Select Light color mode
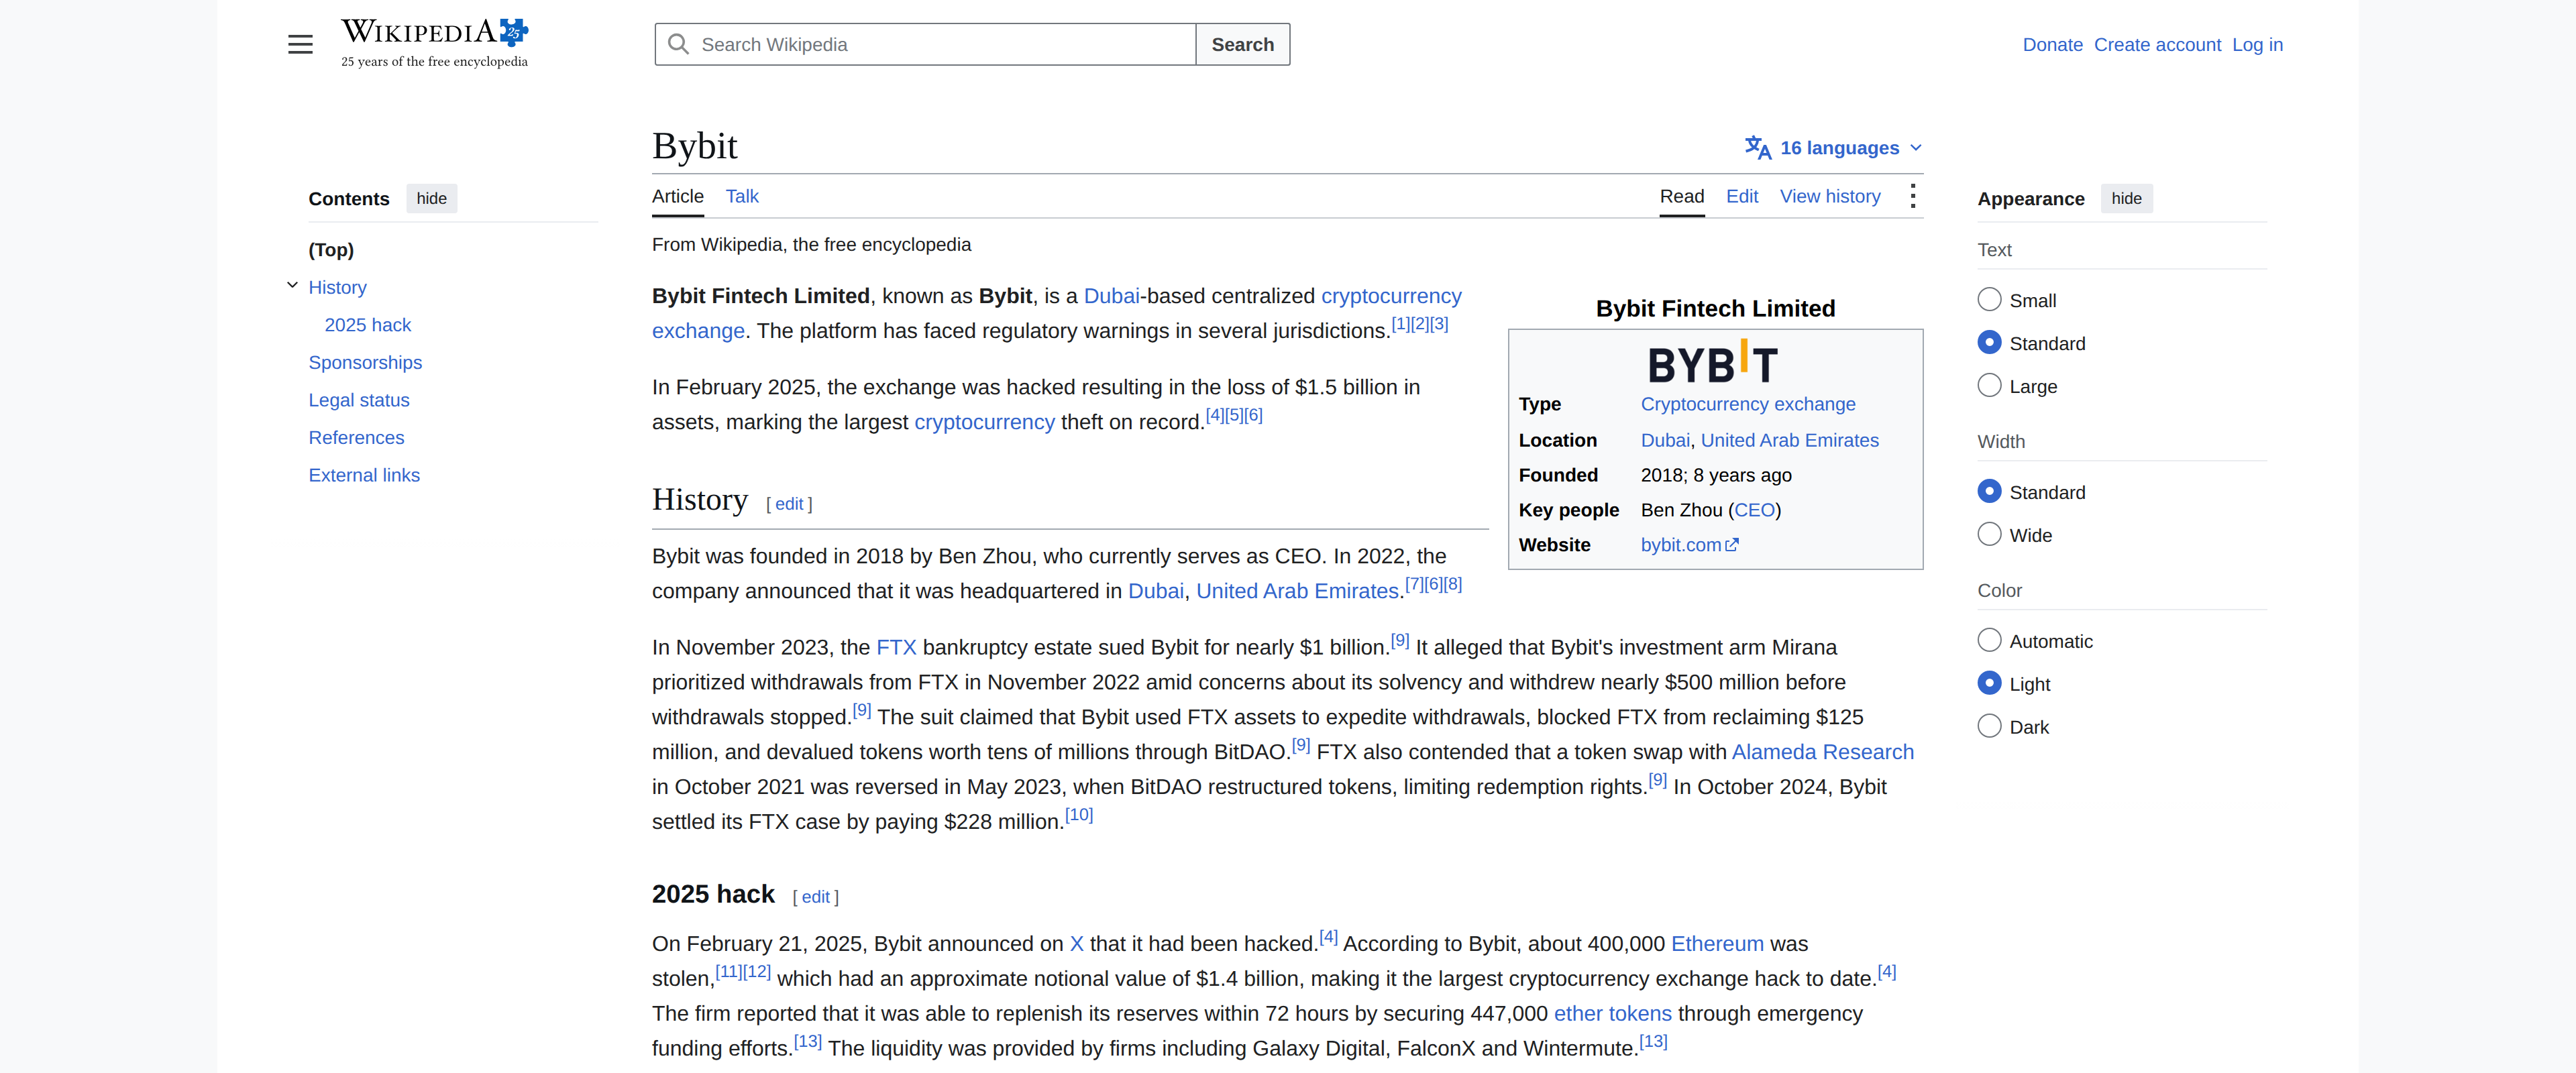2576x1073 pixels. (1989, 684)
